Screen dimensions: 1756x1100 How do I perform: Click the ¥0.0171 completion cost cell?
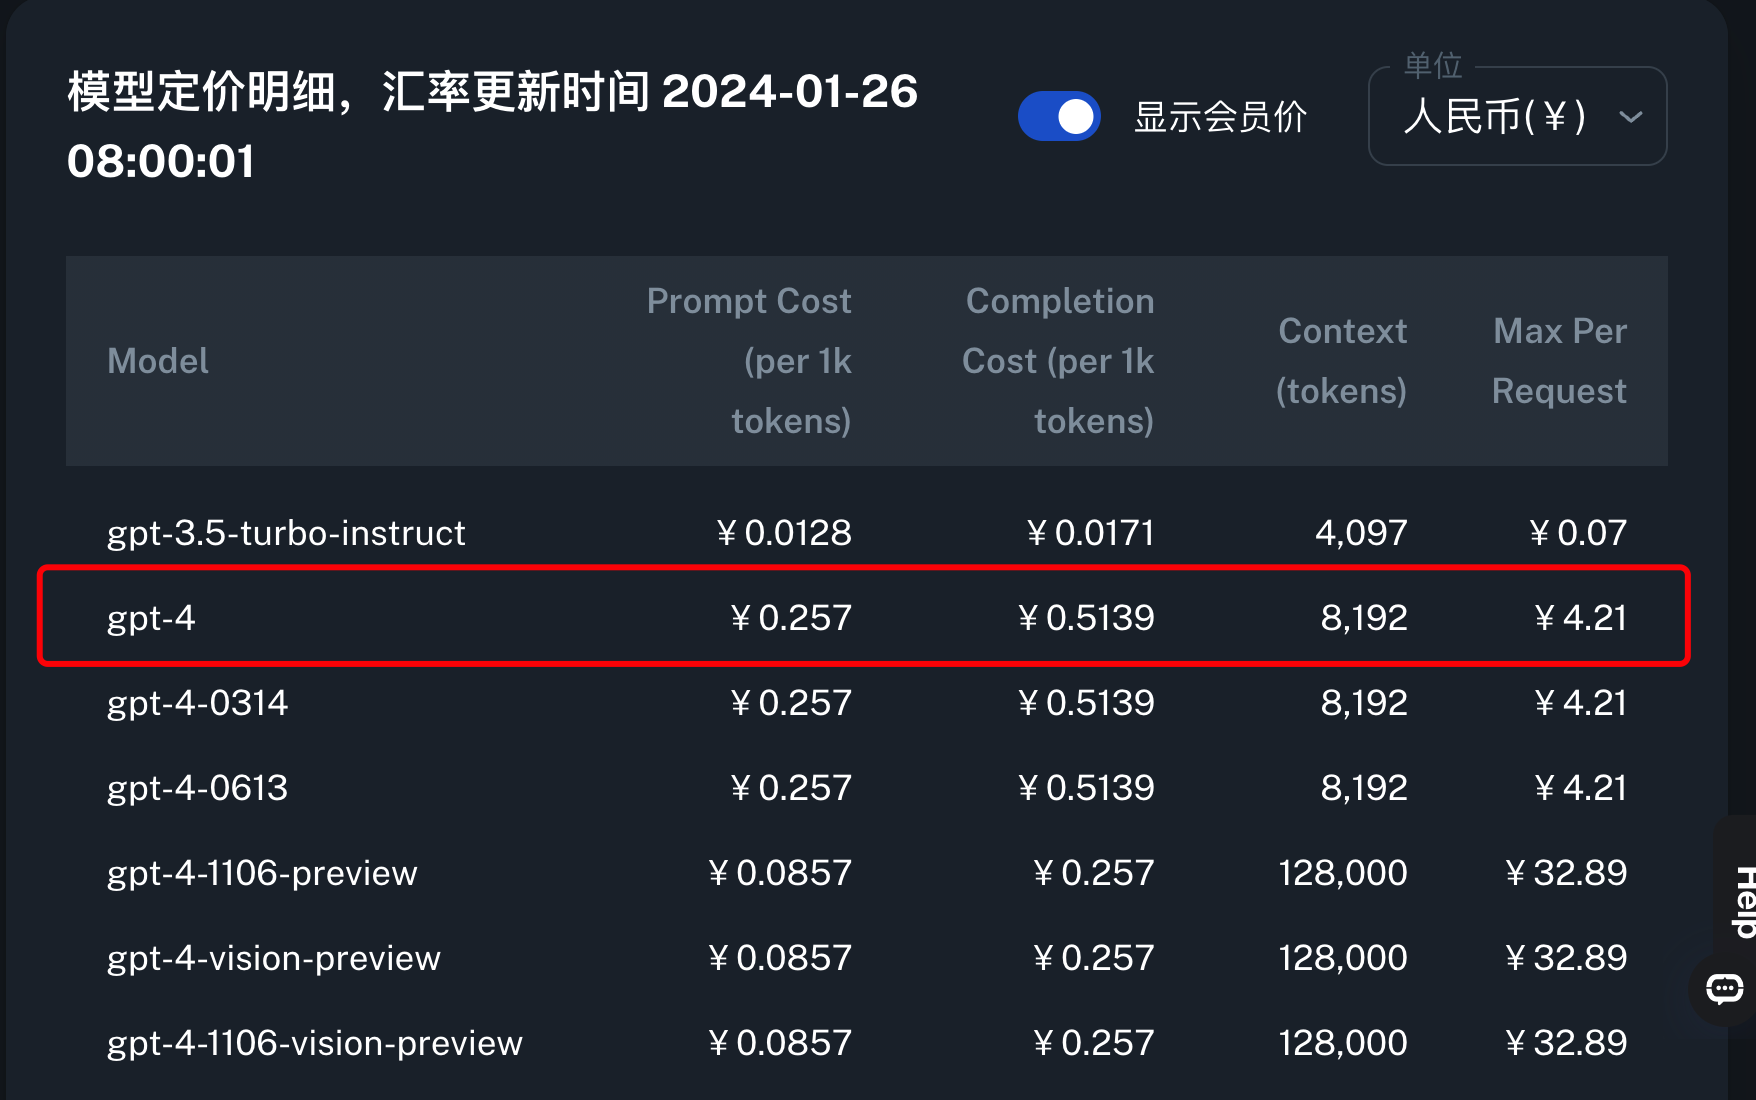1090,533
